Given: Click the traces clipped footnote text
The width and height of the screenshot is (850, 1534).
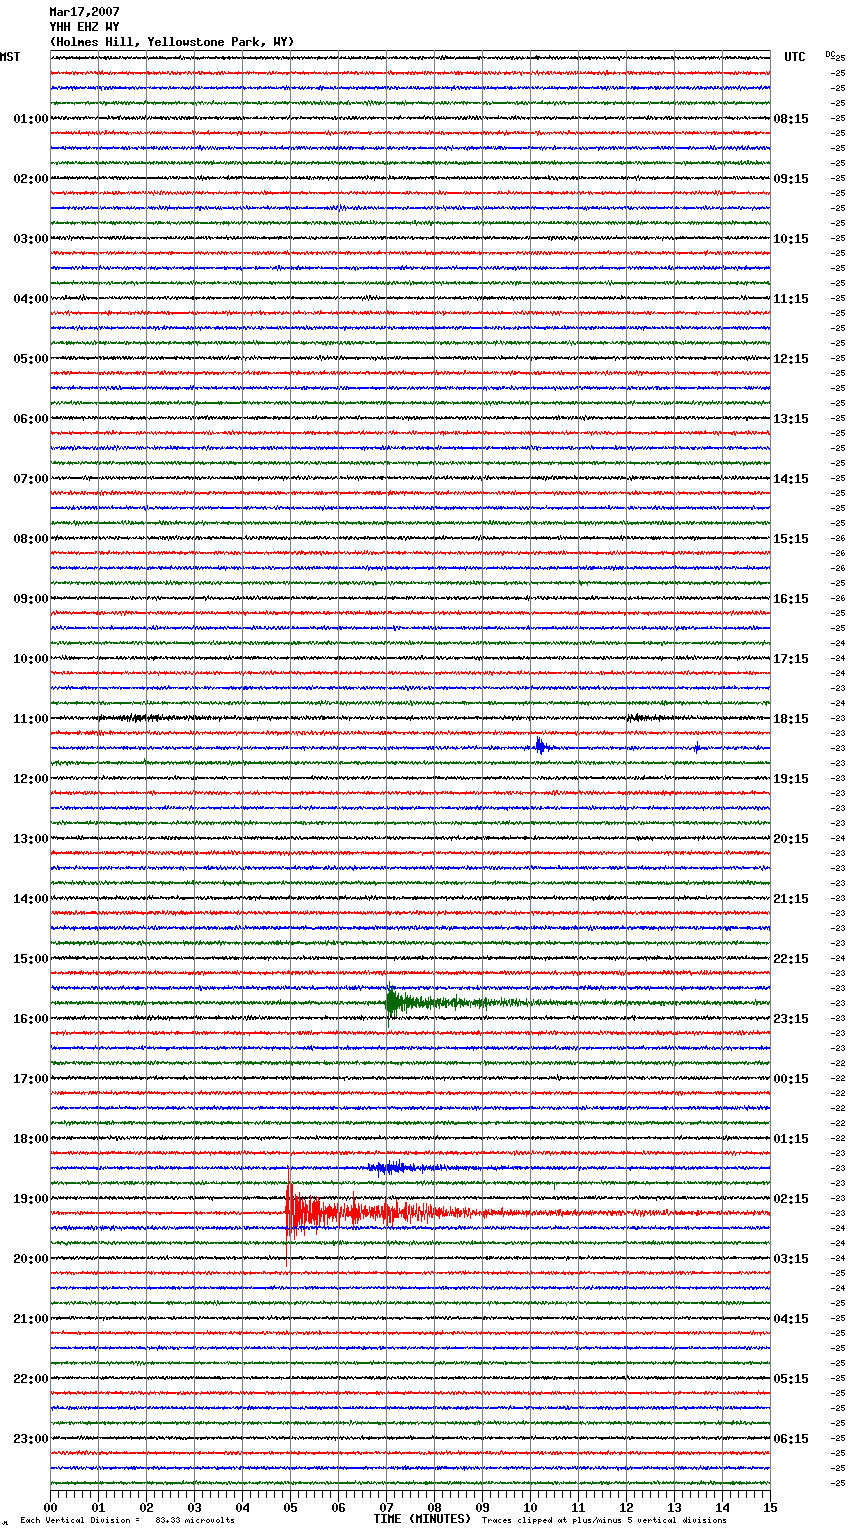Looking at the screenshot, I should tap(604, 1520).
